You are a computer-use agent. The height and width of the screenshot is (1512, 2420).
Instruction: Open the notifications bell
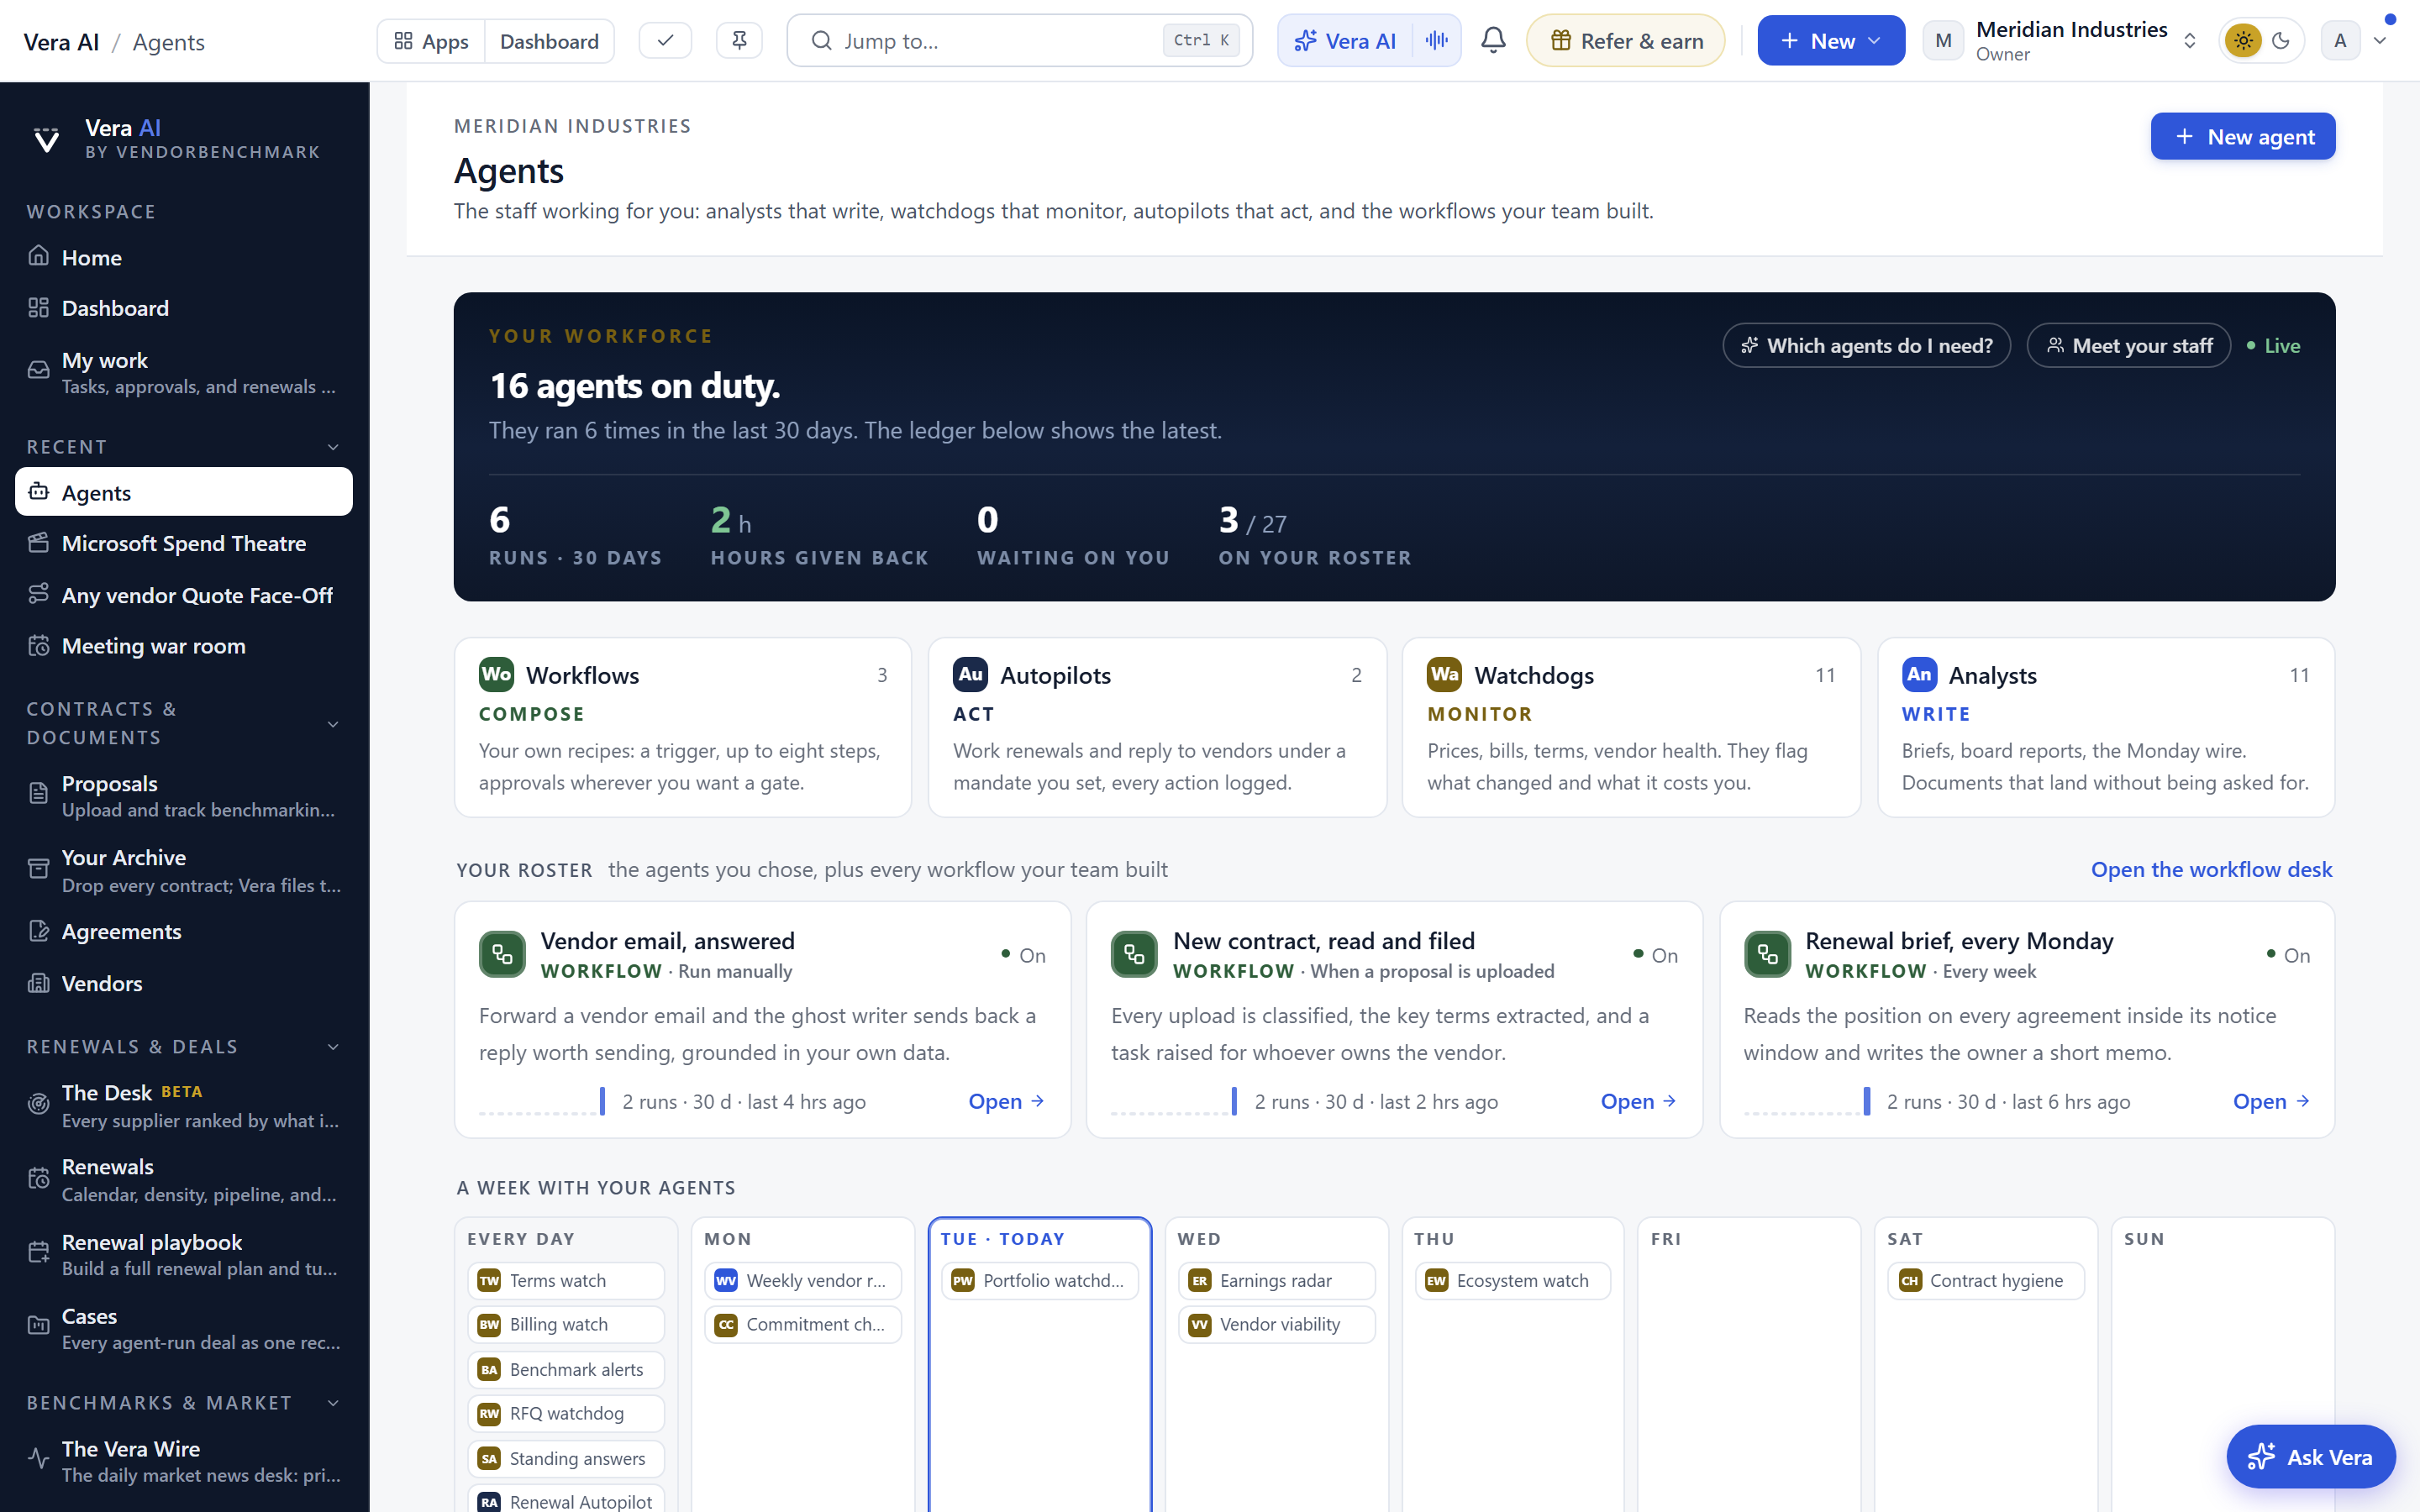[1493, 41]
